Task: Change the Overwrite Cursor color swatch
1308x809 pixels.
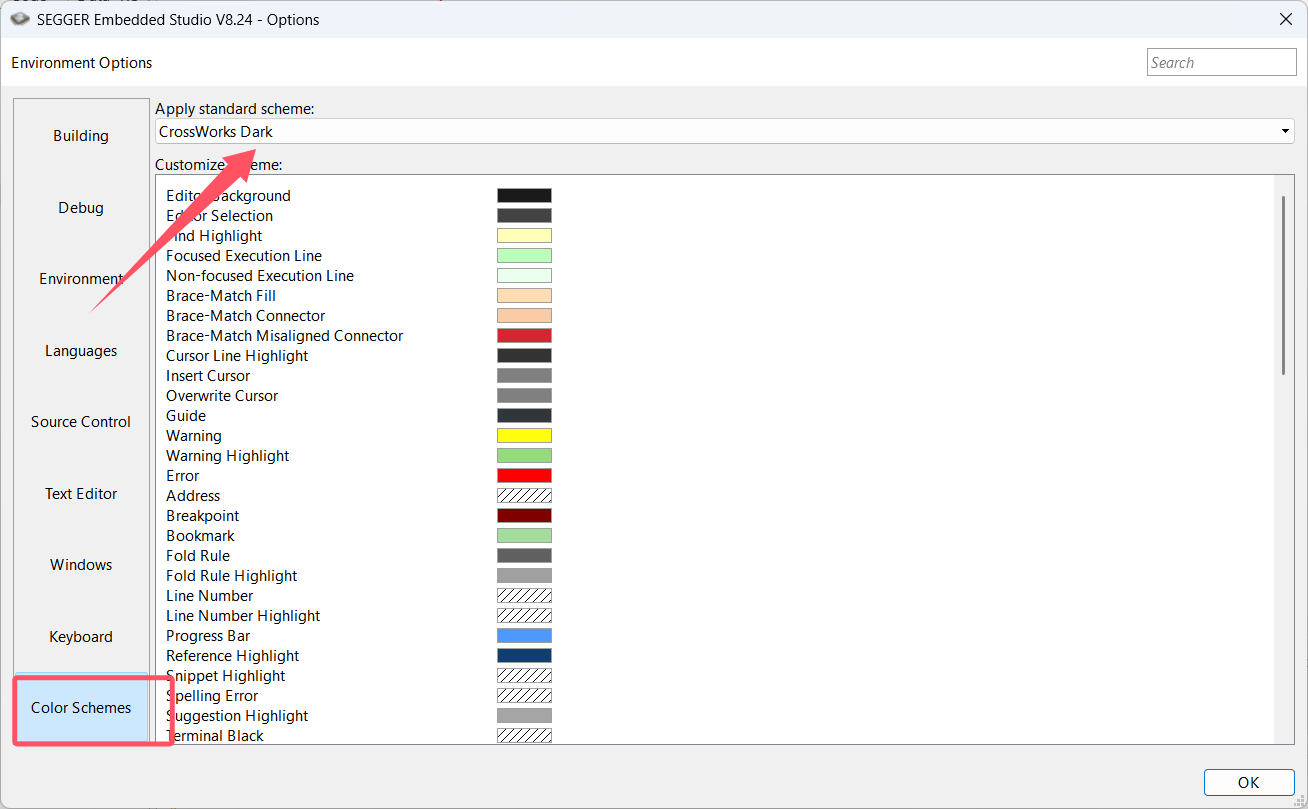Action: click(x=524, y=396)
